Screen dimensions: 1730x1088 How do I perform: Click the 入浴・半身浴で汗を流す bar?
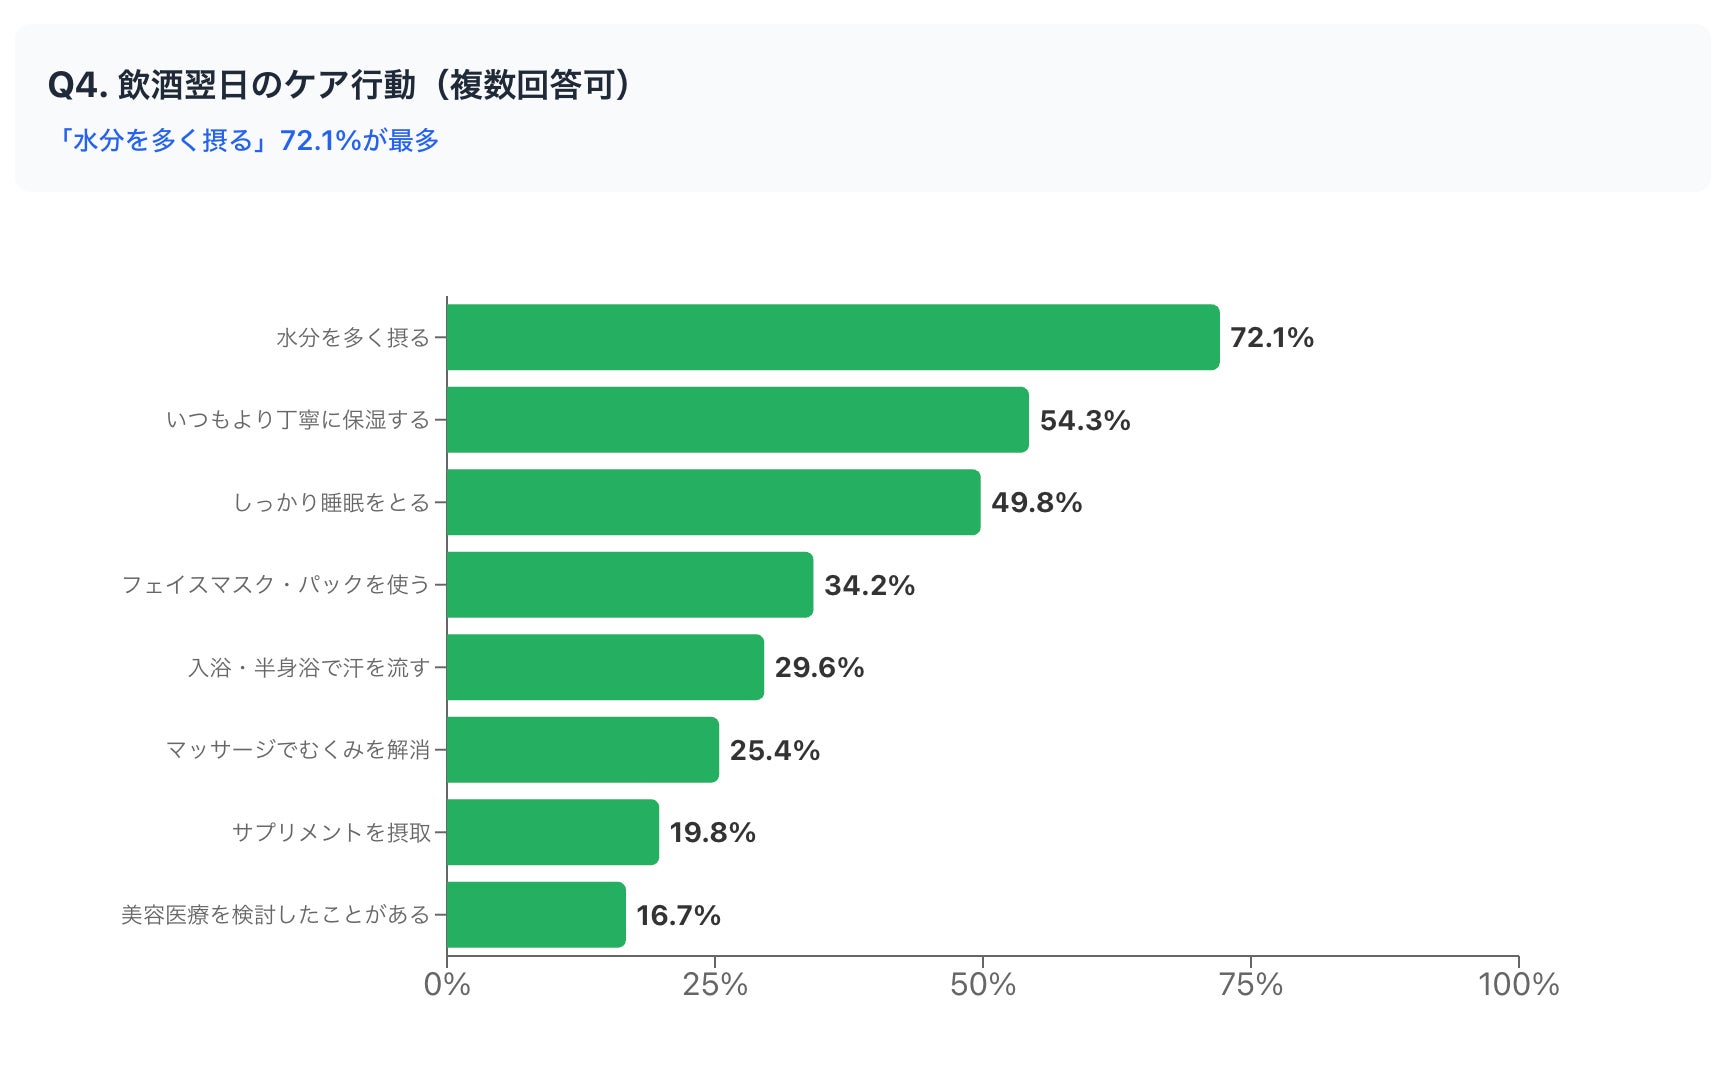[605, 667]
